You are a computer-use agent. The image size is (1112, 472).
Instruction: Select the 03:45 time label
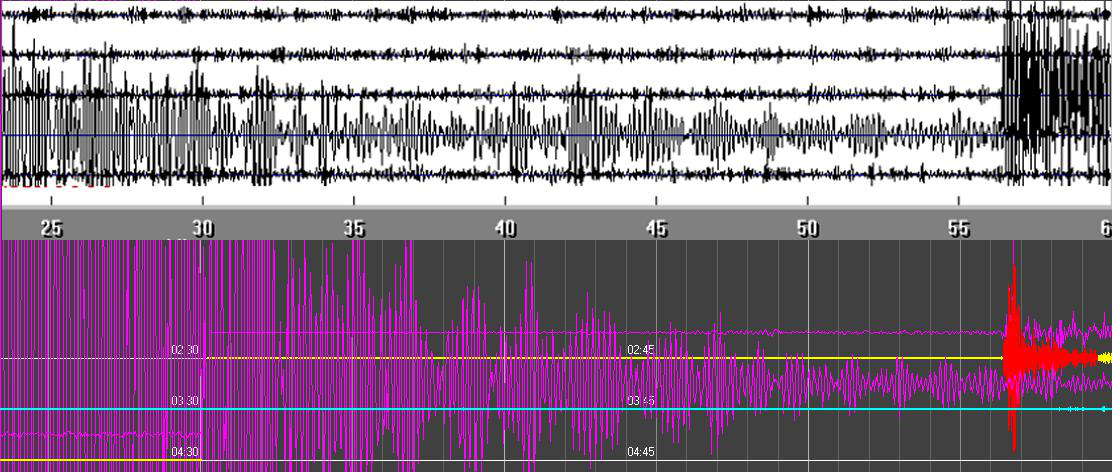[641, 401]
